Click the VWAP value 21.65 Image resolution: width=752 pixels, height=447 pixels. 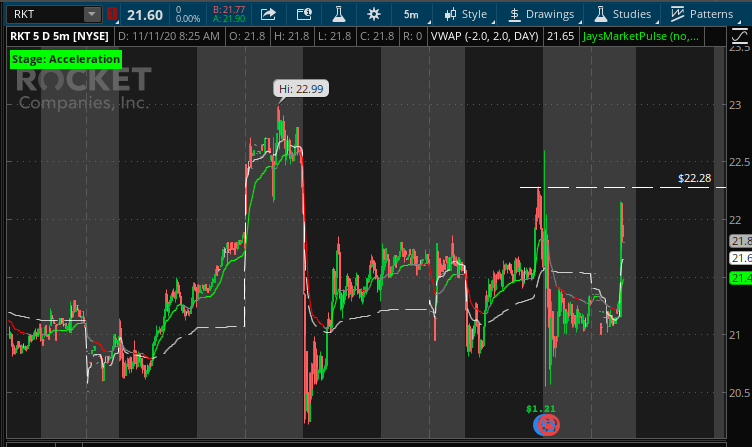pyautogui.click(x=560, y=36)
